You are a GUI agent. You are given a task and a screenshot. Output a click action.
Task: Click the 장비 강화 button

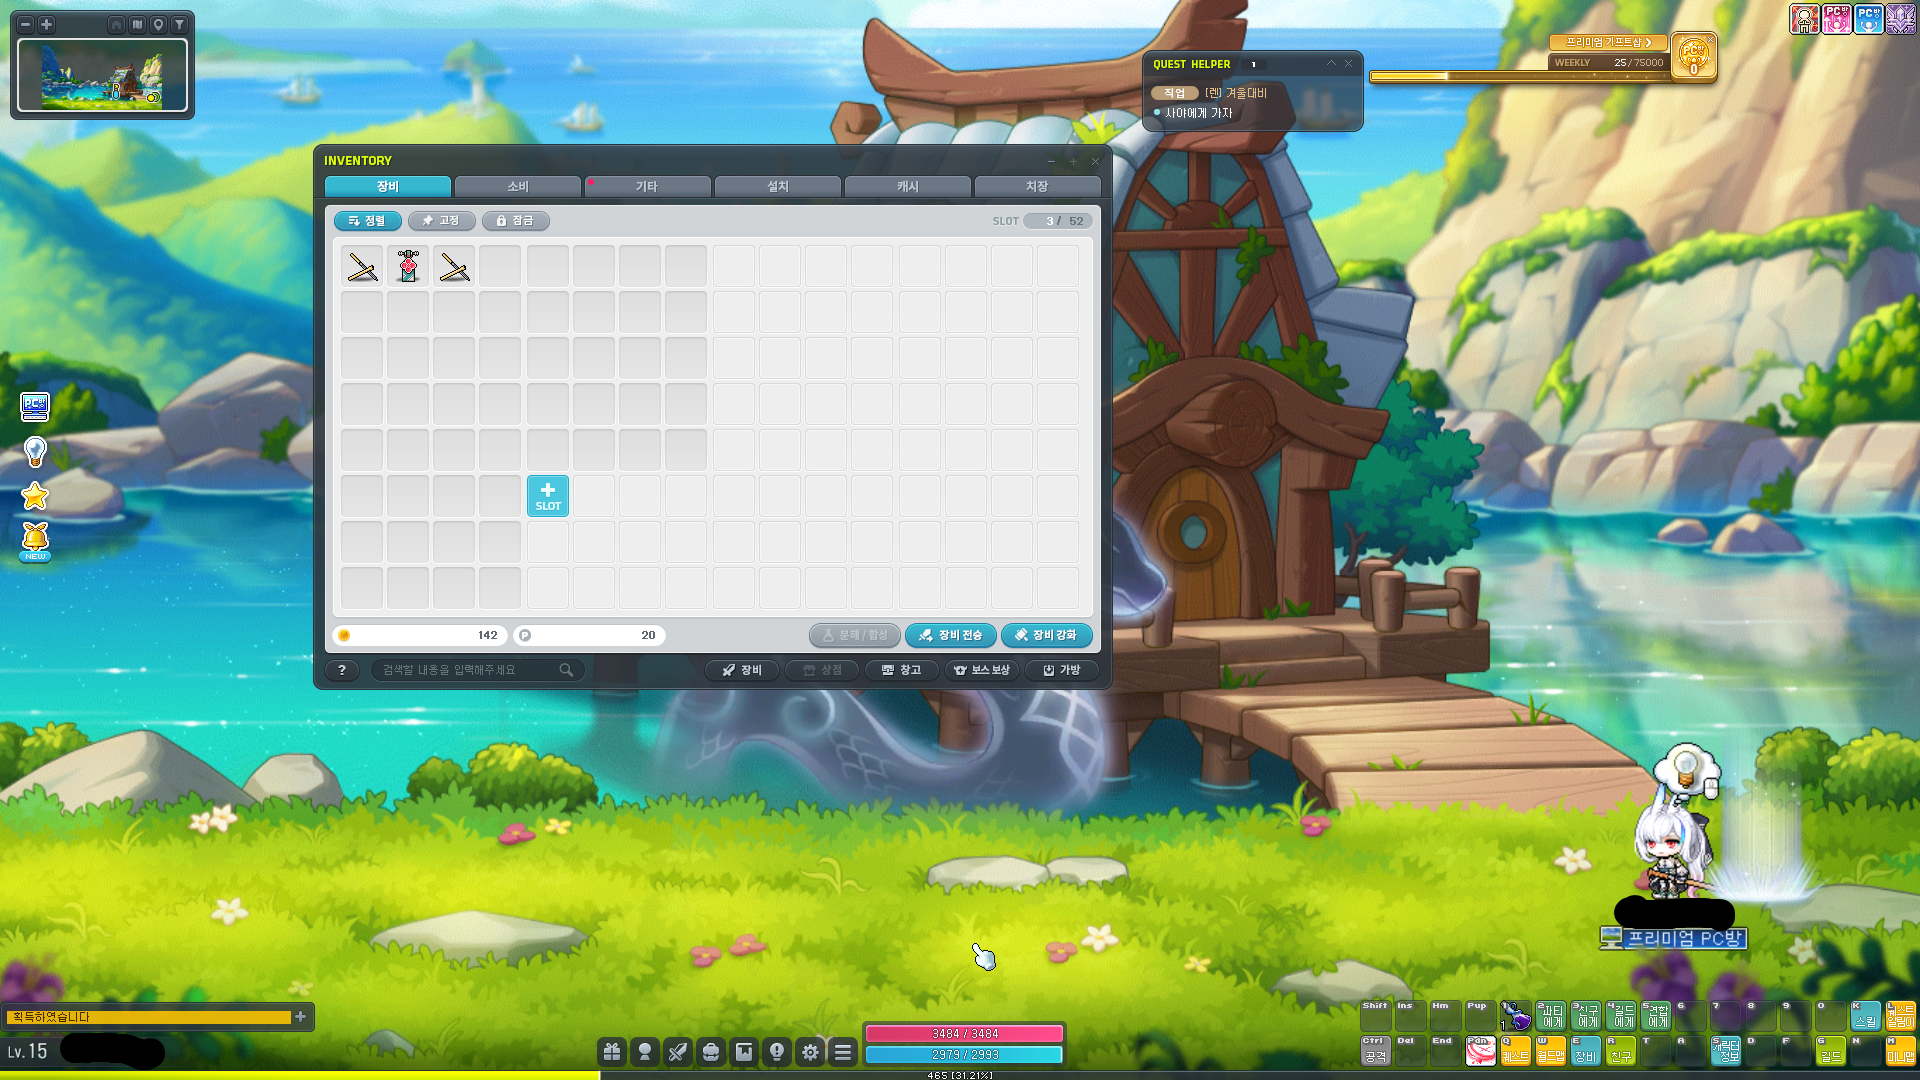(x=1047, y=636)
